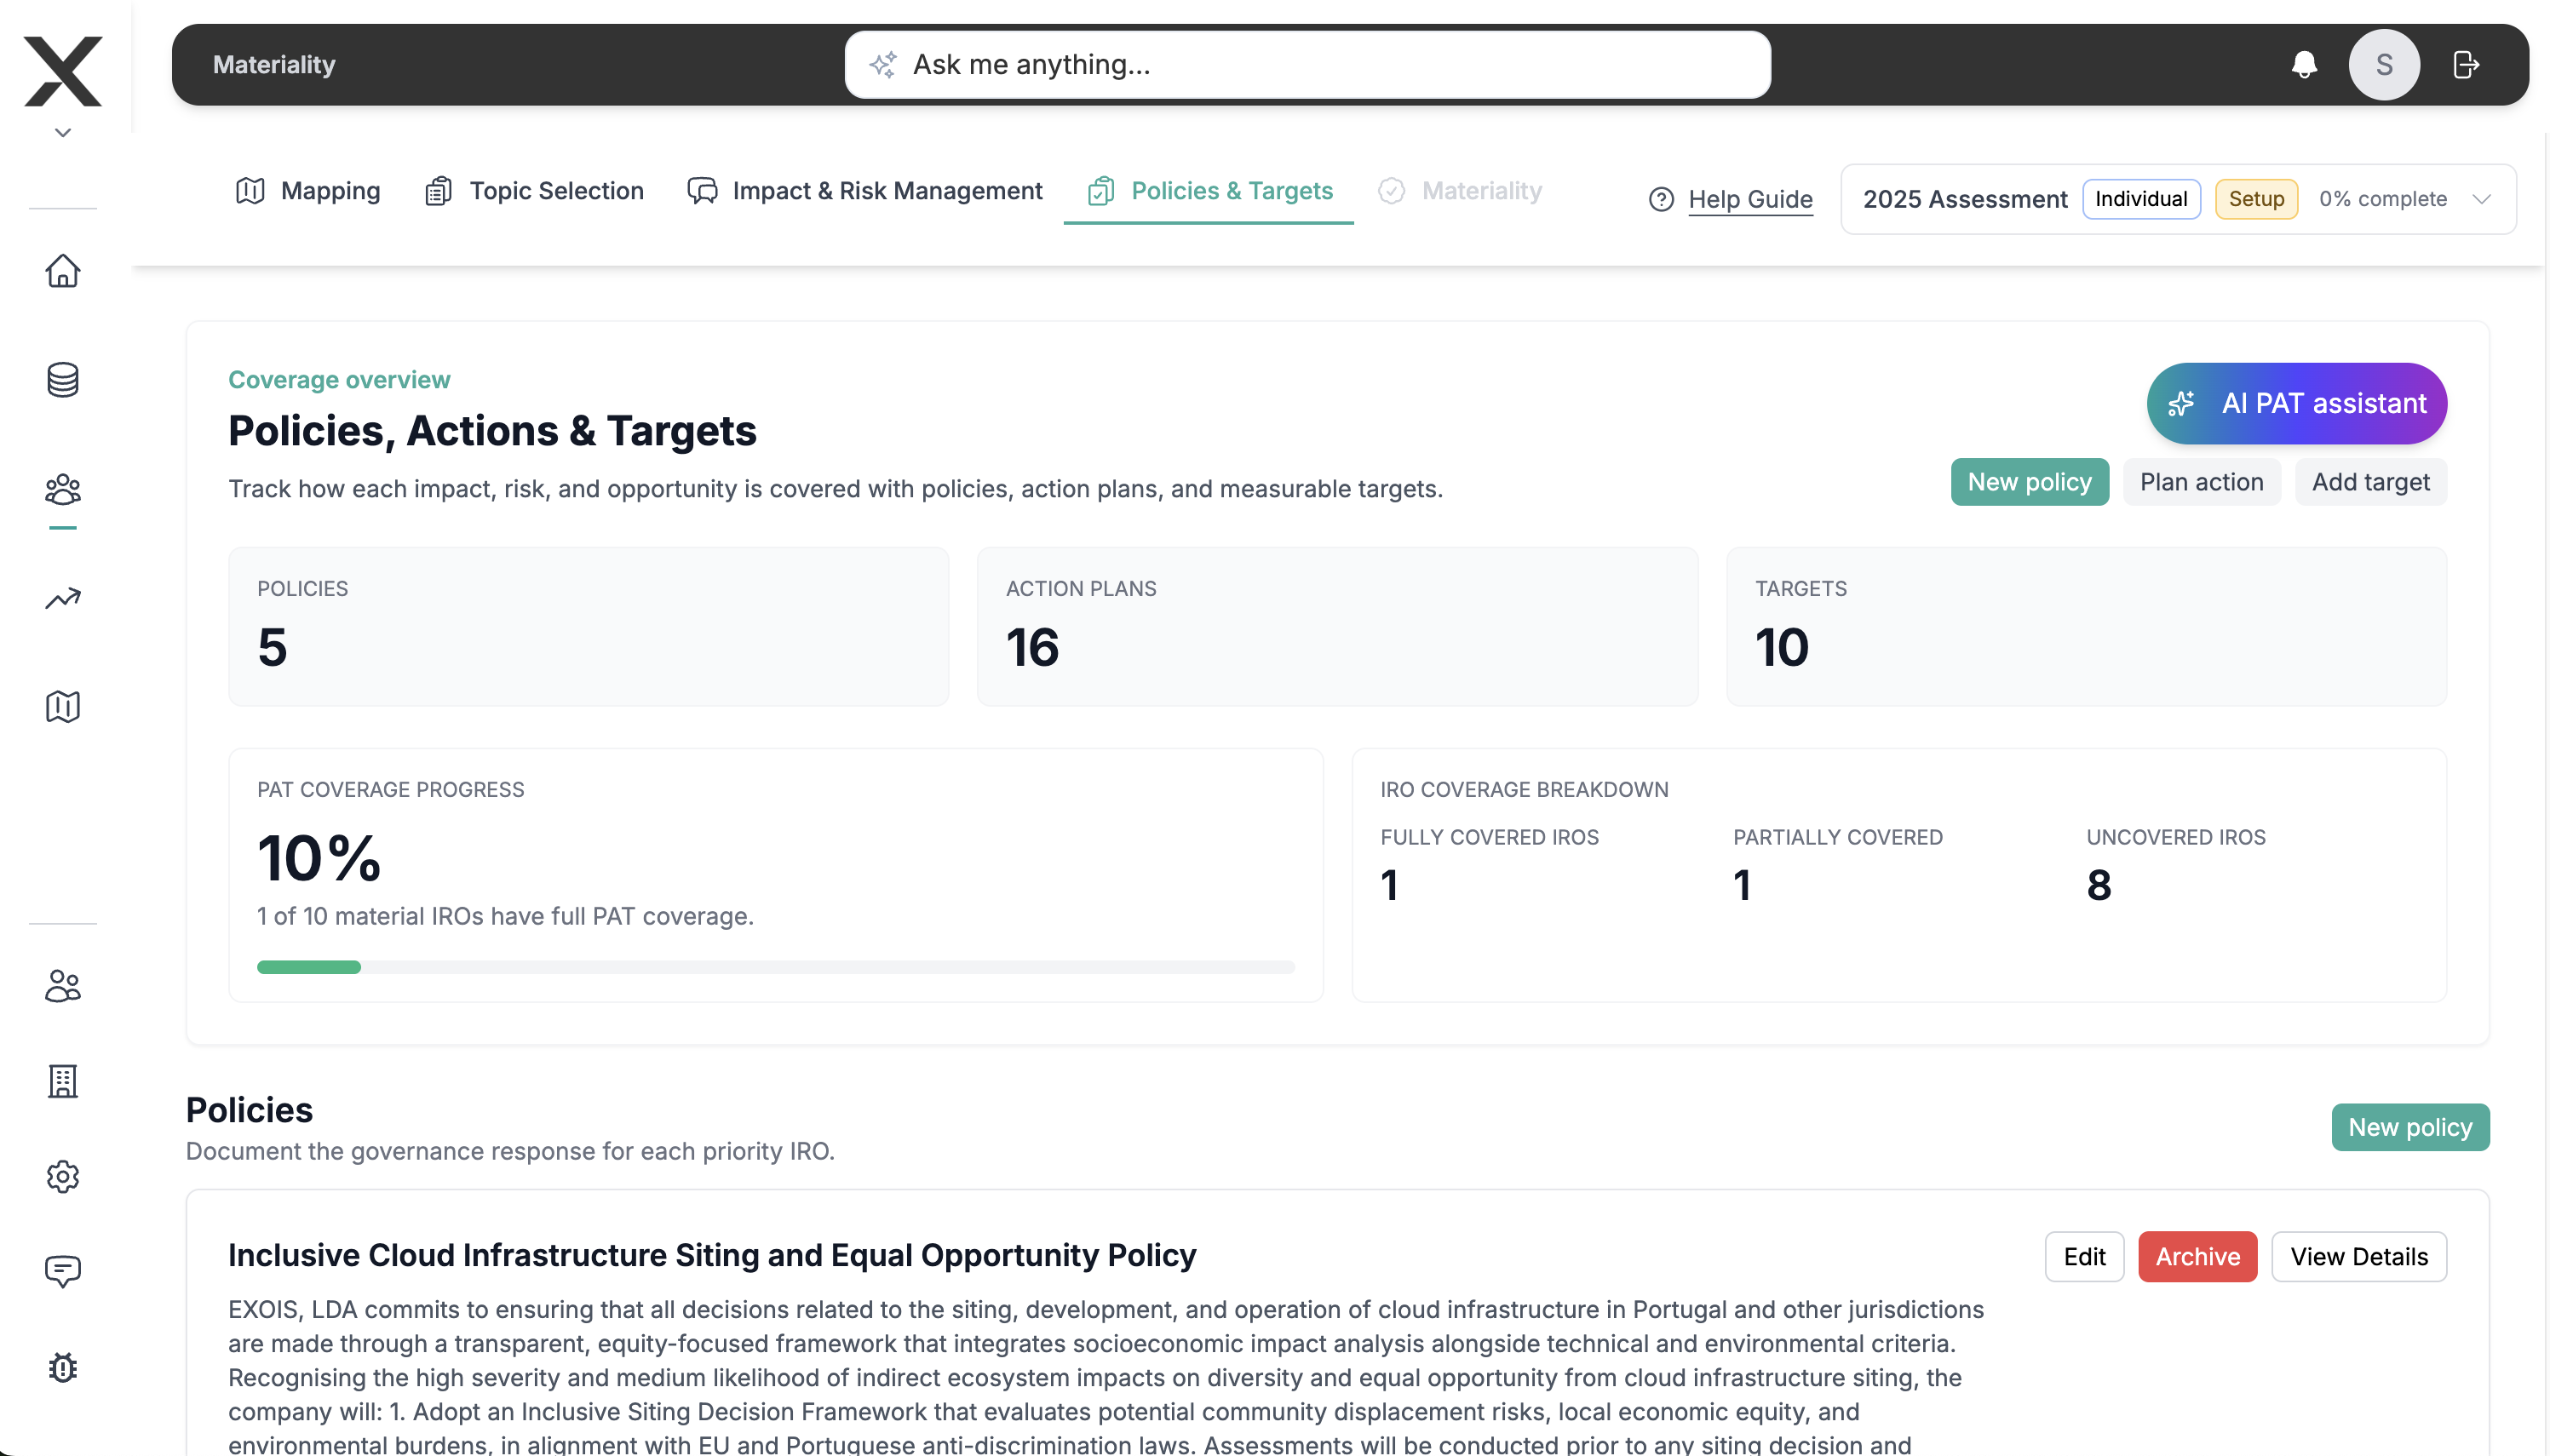The image size is (2550, 1456).
Task: Launch the AI PAT assistant
Action: click(x=2295, y=403)
